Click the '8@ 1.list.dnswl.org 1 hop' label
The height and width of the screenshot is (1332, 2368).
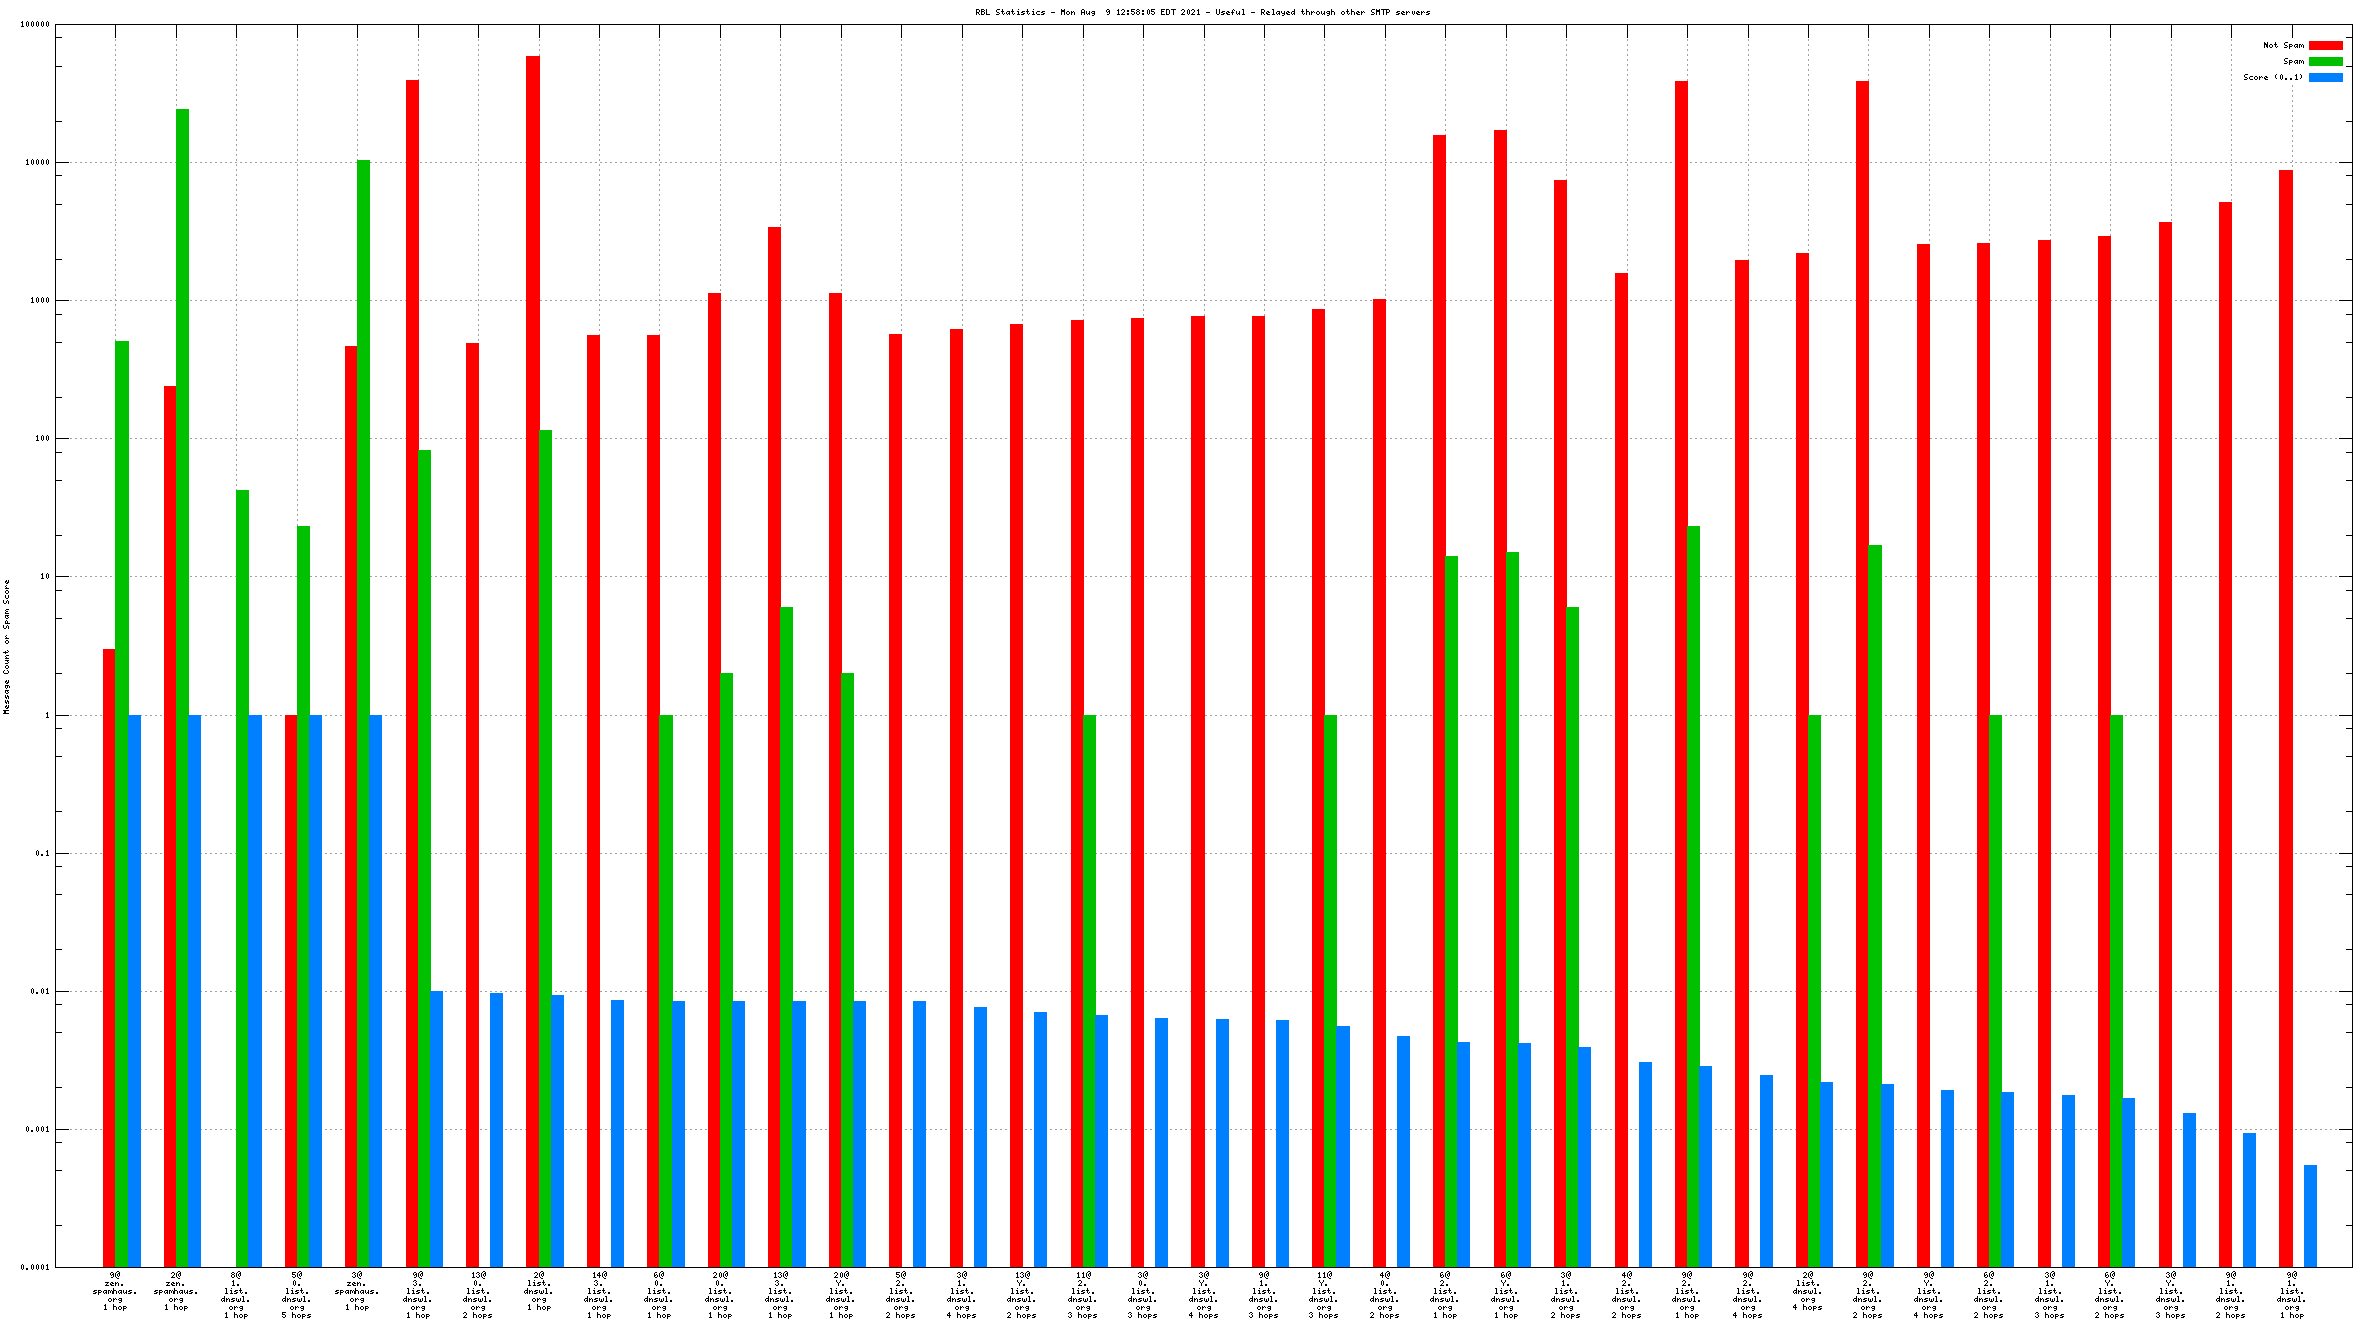(x=236, y=1295)
